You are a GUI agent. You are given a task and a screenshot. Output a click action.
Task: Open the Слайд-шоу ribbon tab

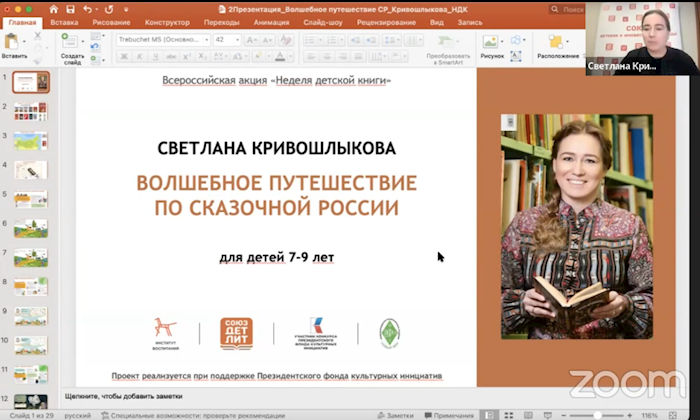point(323,22)
